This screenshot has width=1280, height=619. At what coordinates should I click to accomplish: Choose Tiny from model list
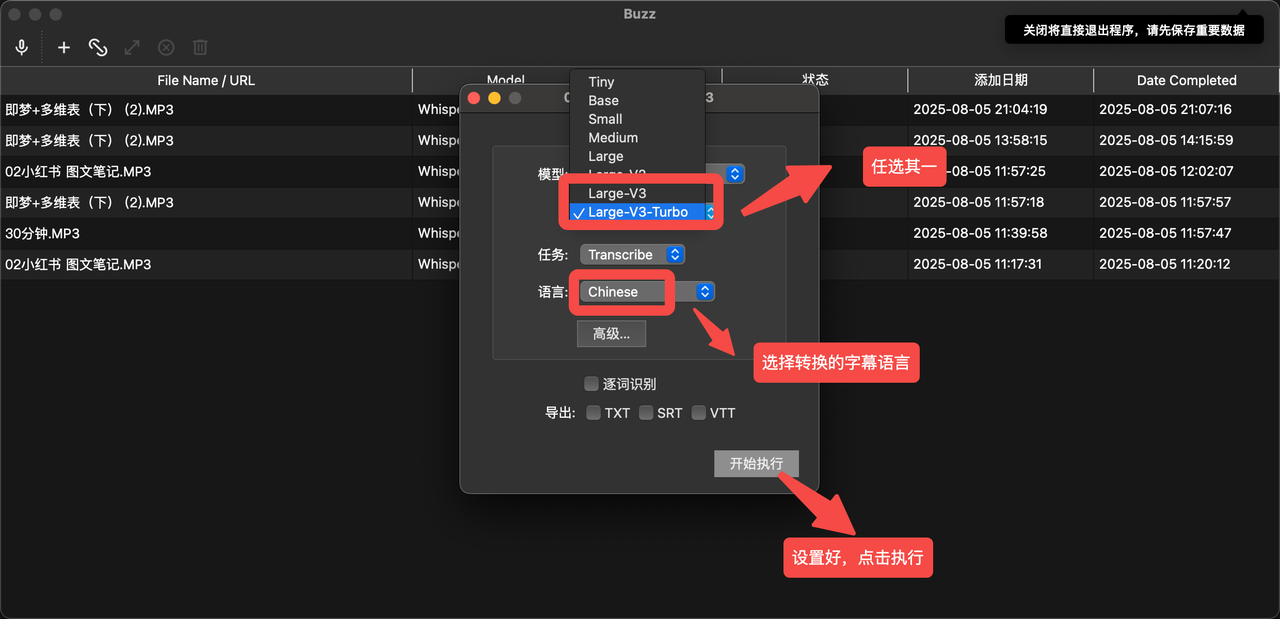[x=637, y=82]
